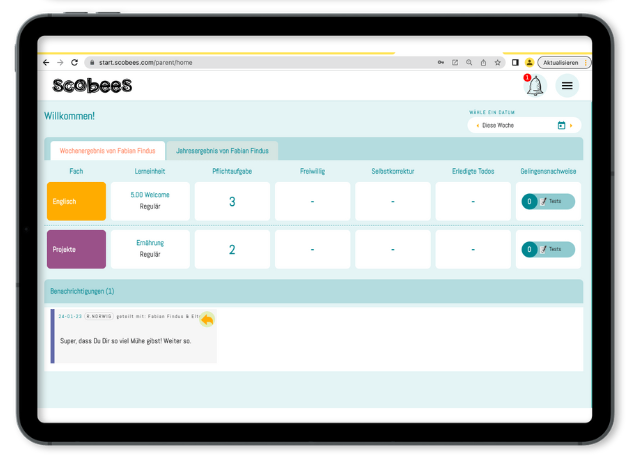The width and height of the screenshot is (629, 460).
Task: Click the R.NORWIG sender tag
Action: 99,316
